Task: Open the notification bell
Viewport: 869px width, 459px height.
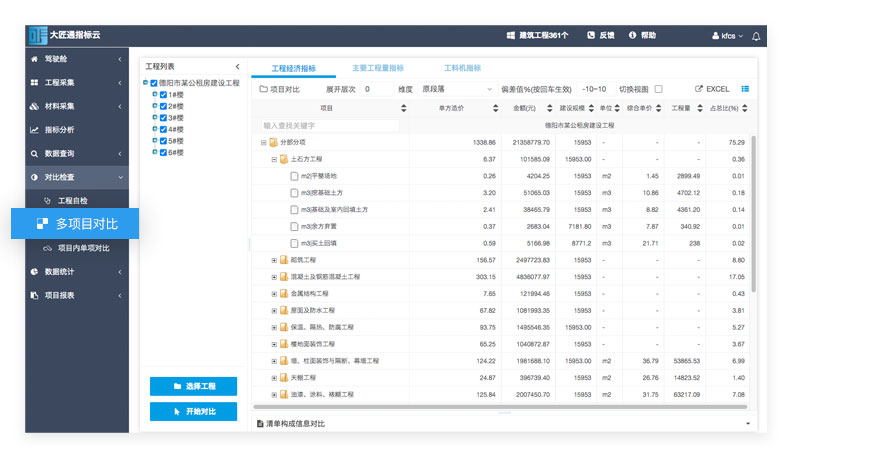Action: (x=756, y=37)
